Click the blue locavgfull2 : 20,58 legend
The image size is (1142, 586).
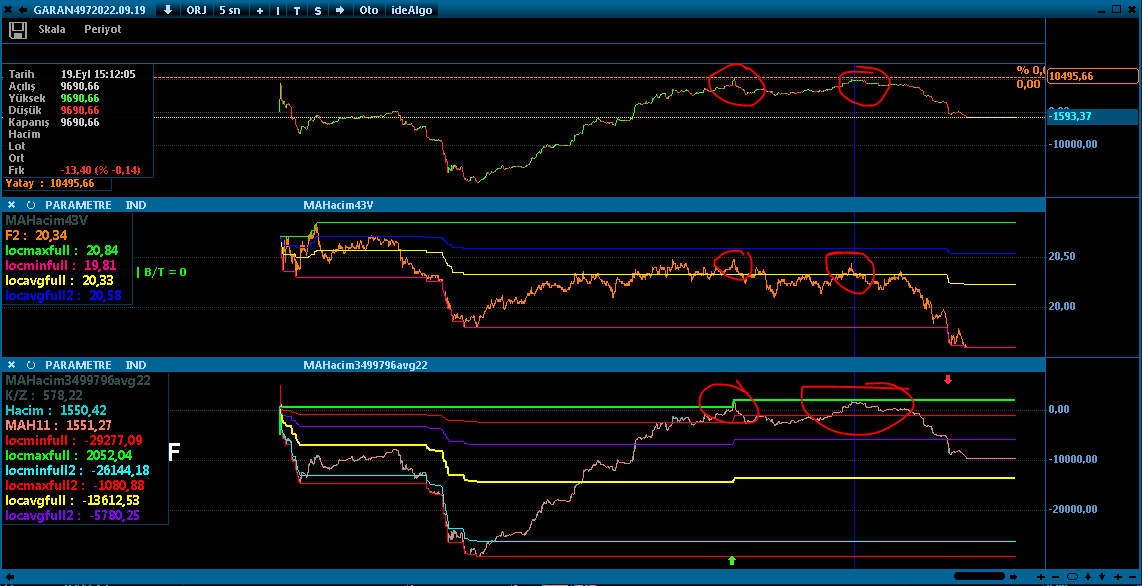63,296
